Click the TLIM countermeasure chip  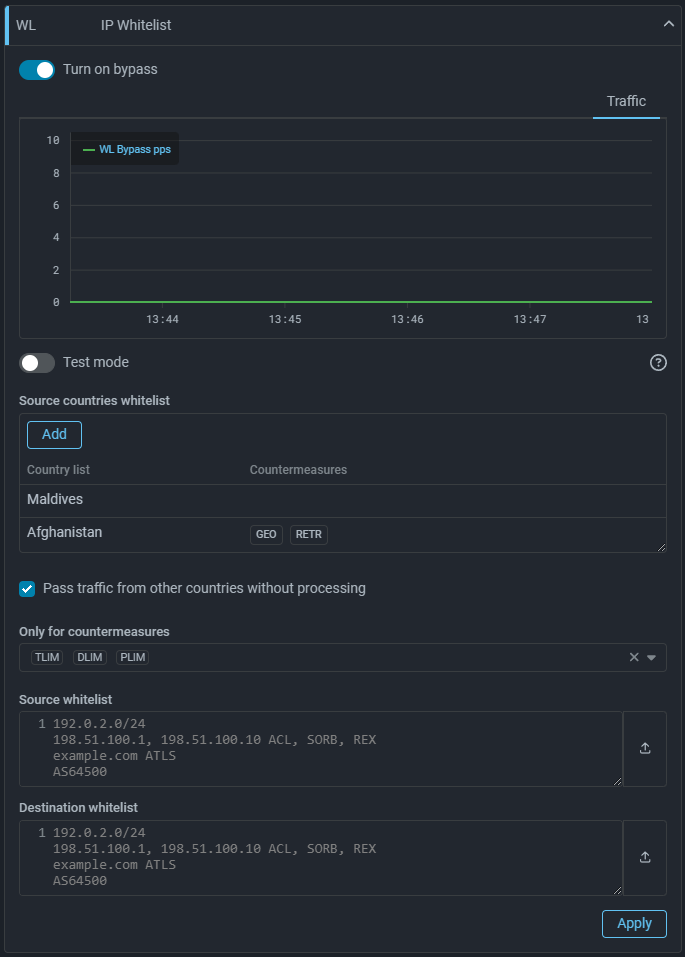tap(46, 657)
